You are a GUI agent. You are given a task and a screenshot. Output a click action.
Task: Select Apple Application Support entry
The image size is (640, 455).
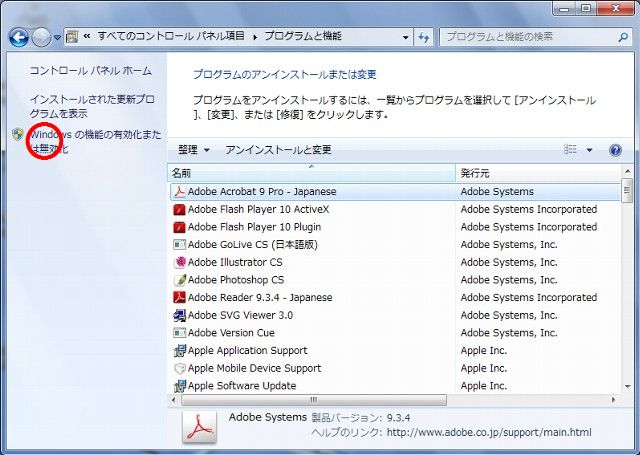[x=248, y=351]
